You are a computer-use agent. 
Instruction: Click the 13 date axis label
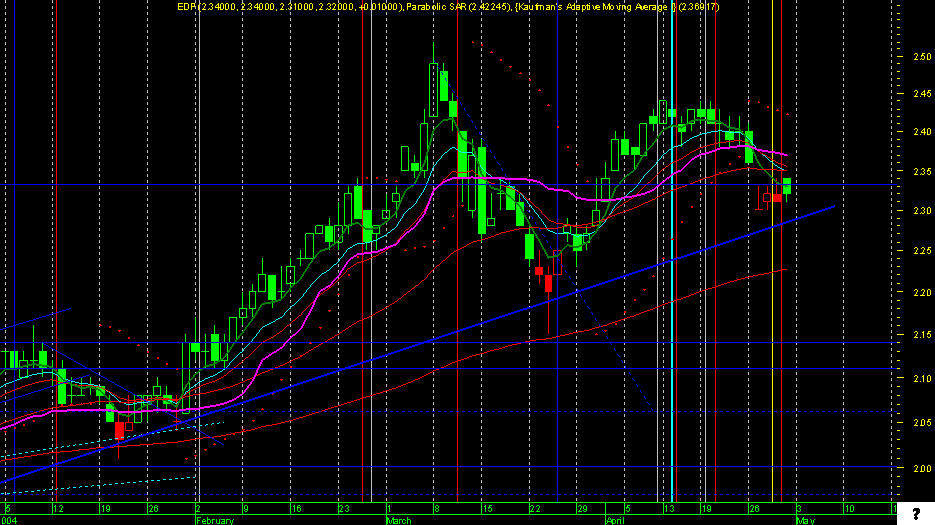[669, 509]
